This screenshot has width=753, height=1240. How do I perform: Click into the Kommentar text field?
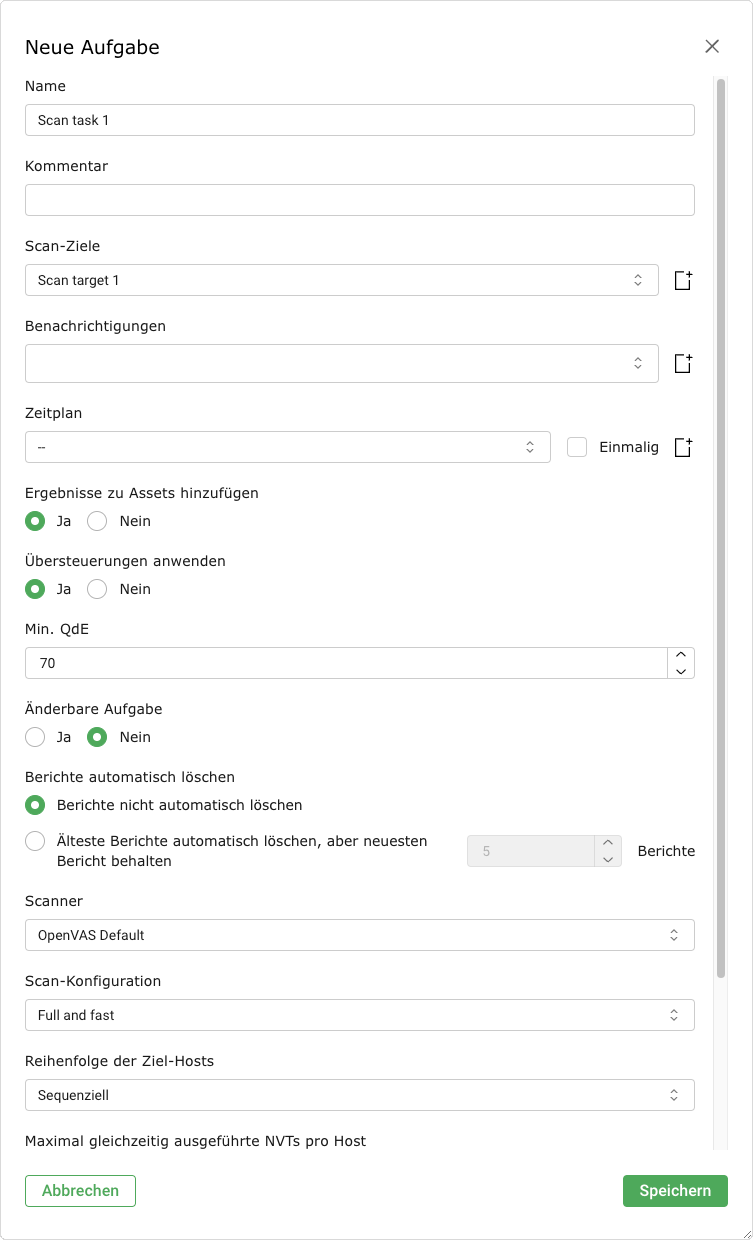(x=359, y=200)
